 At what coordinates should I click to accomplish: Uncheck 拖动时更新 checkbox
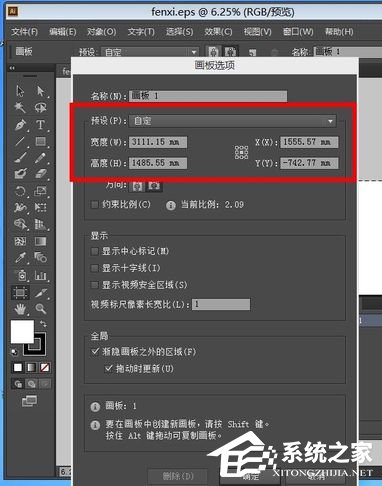[108, 368]
